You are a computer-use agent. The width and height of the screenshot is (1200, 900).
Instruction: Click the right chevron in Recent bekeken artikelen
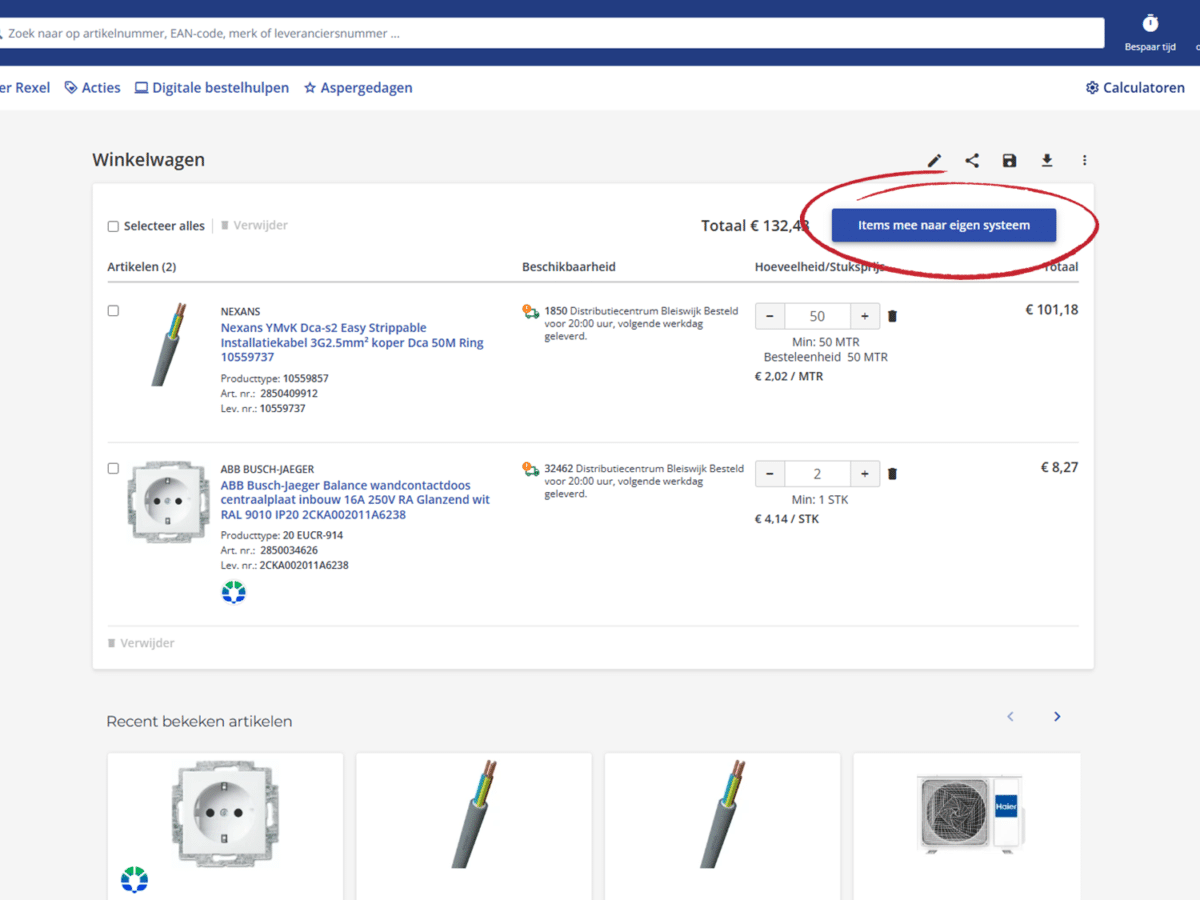[1057, 716]
